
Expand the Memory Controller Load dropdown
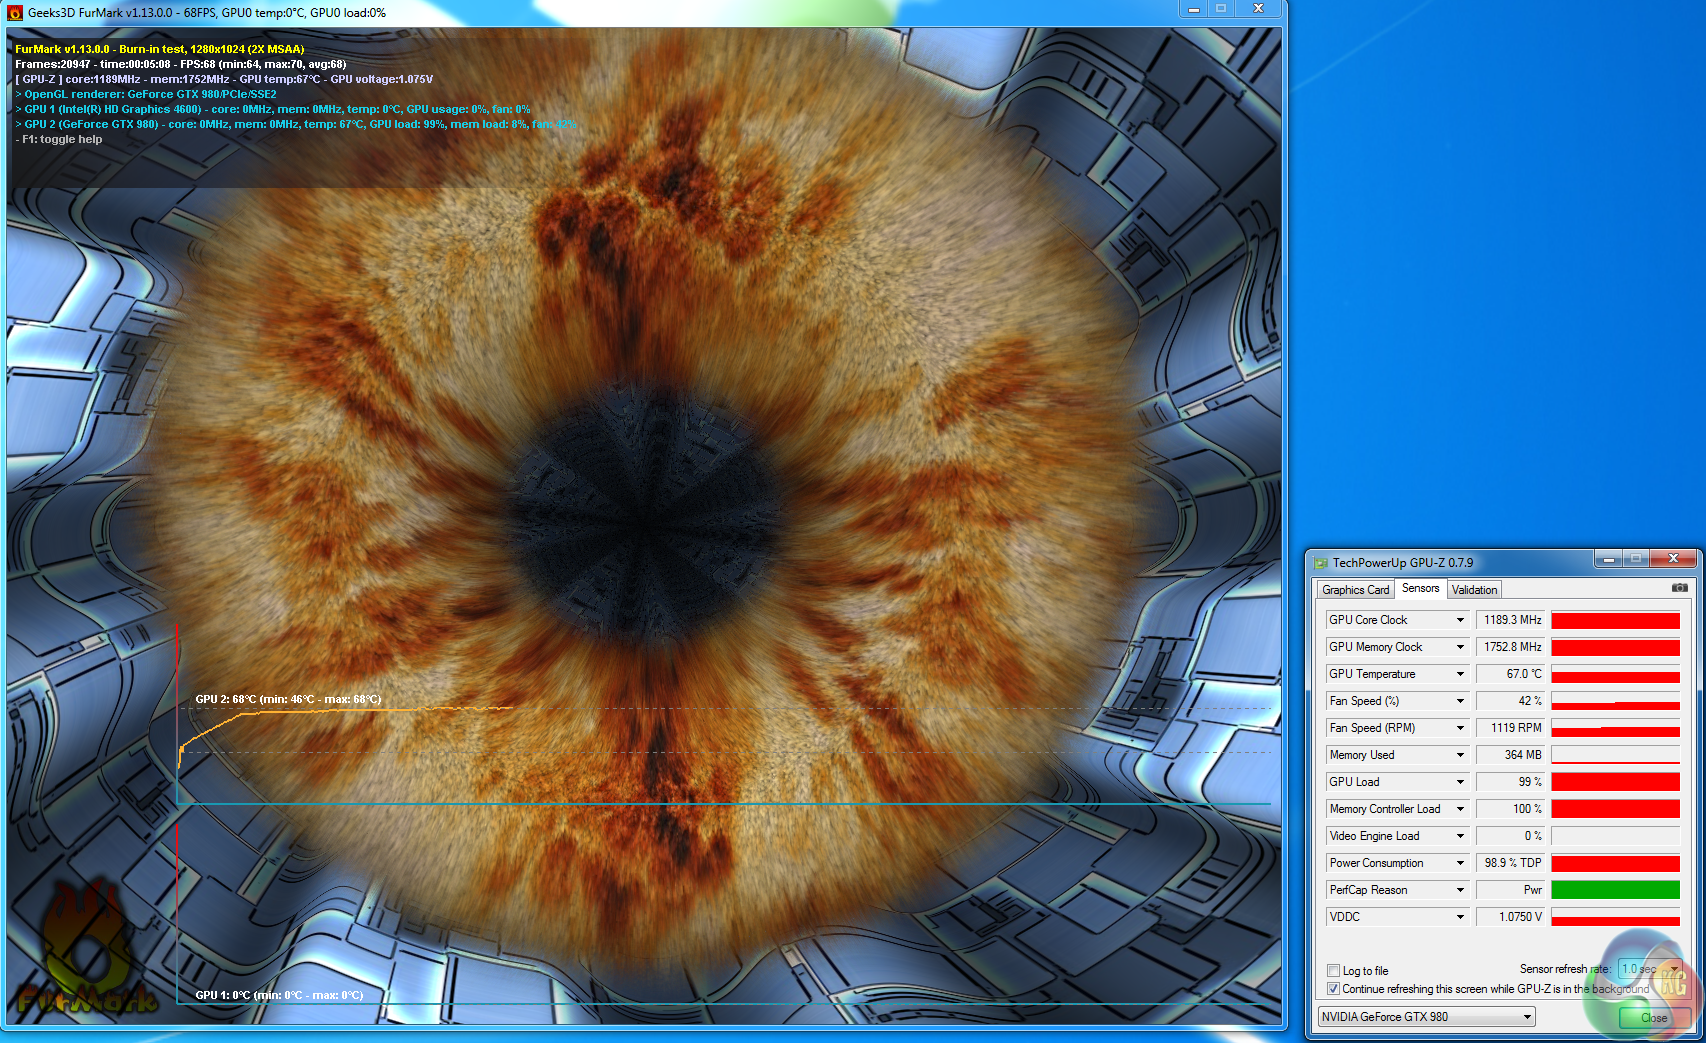point(1460,809)
